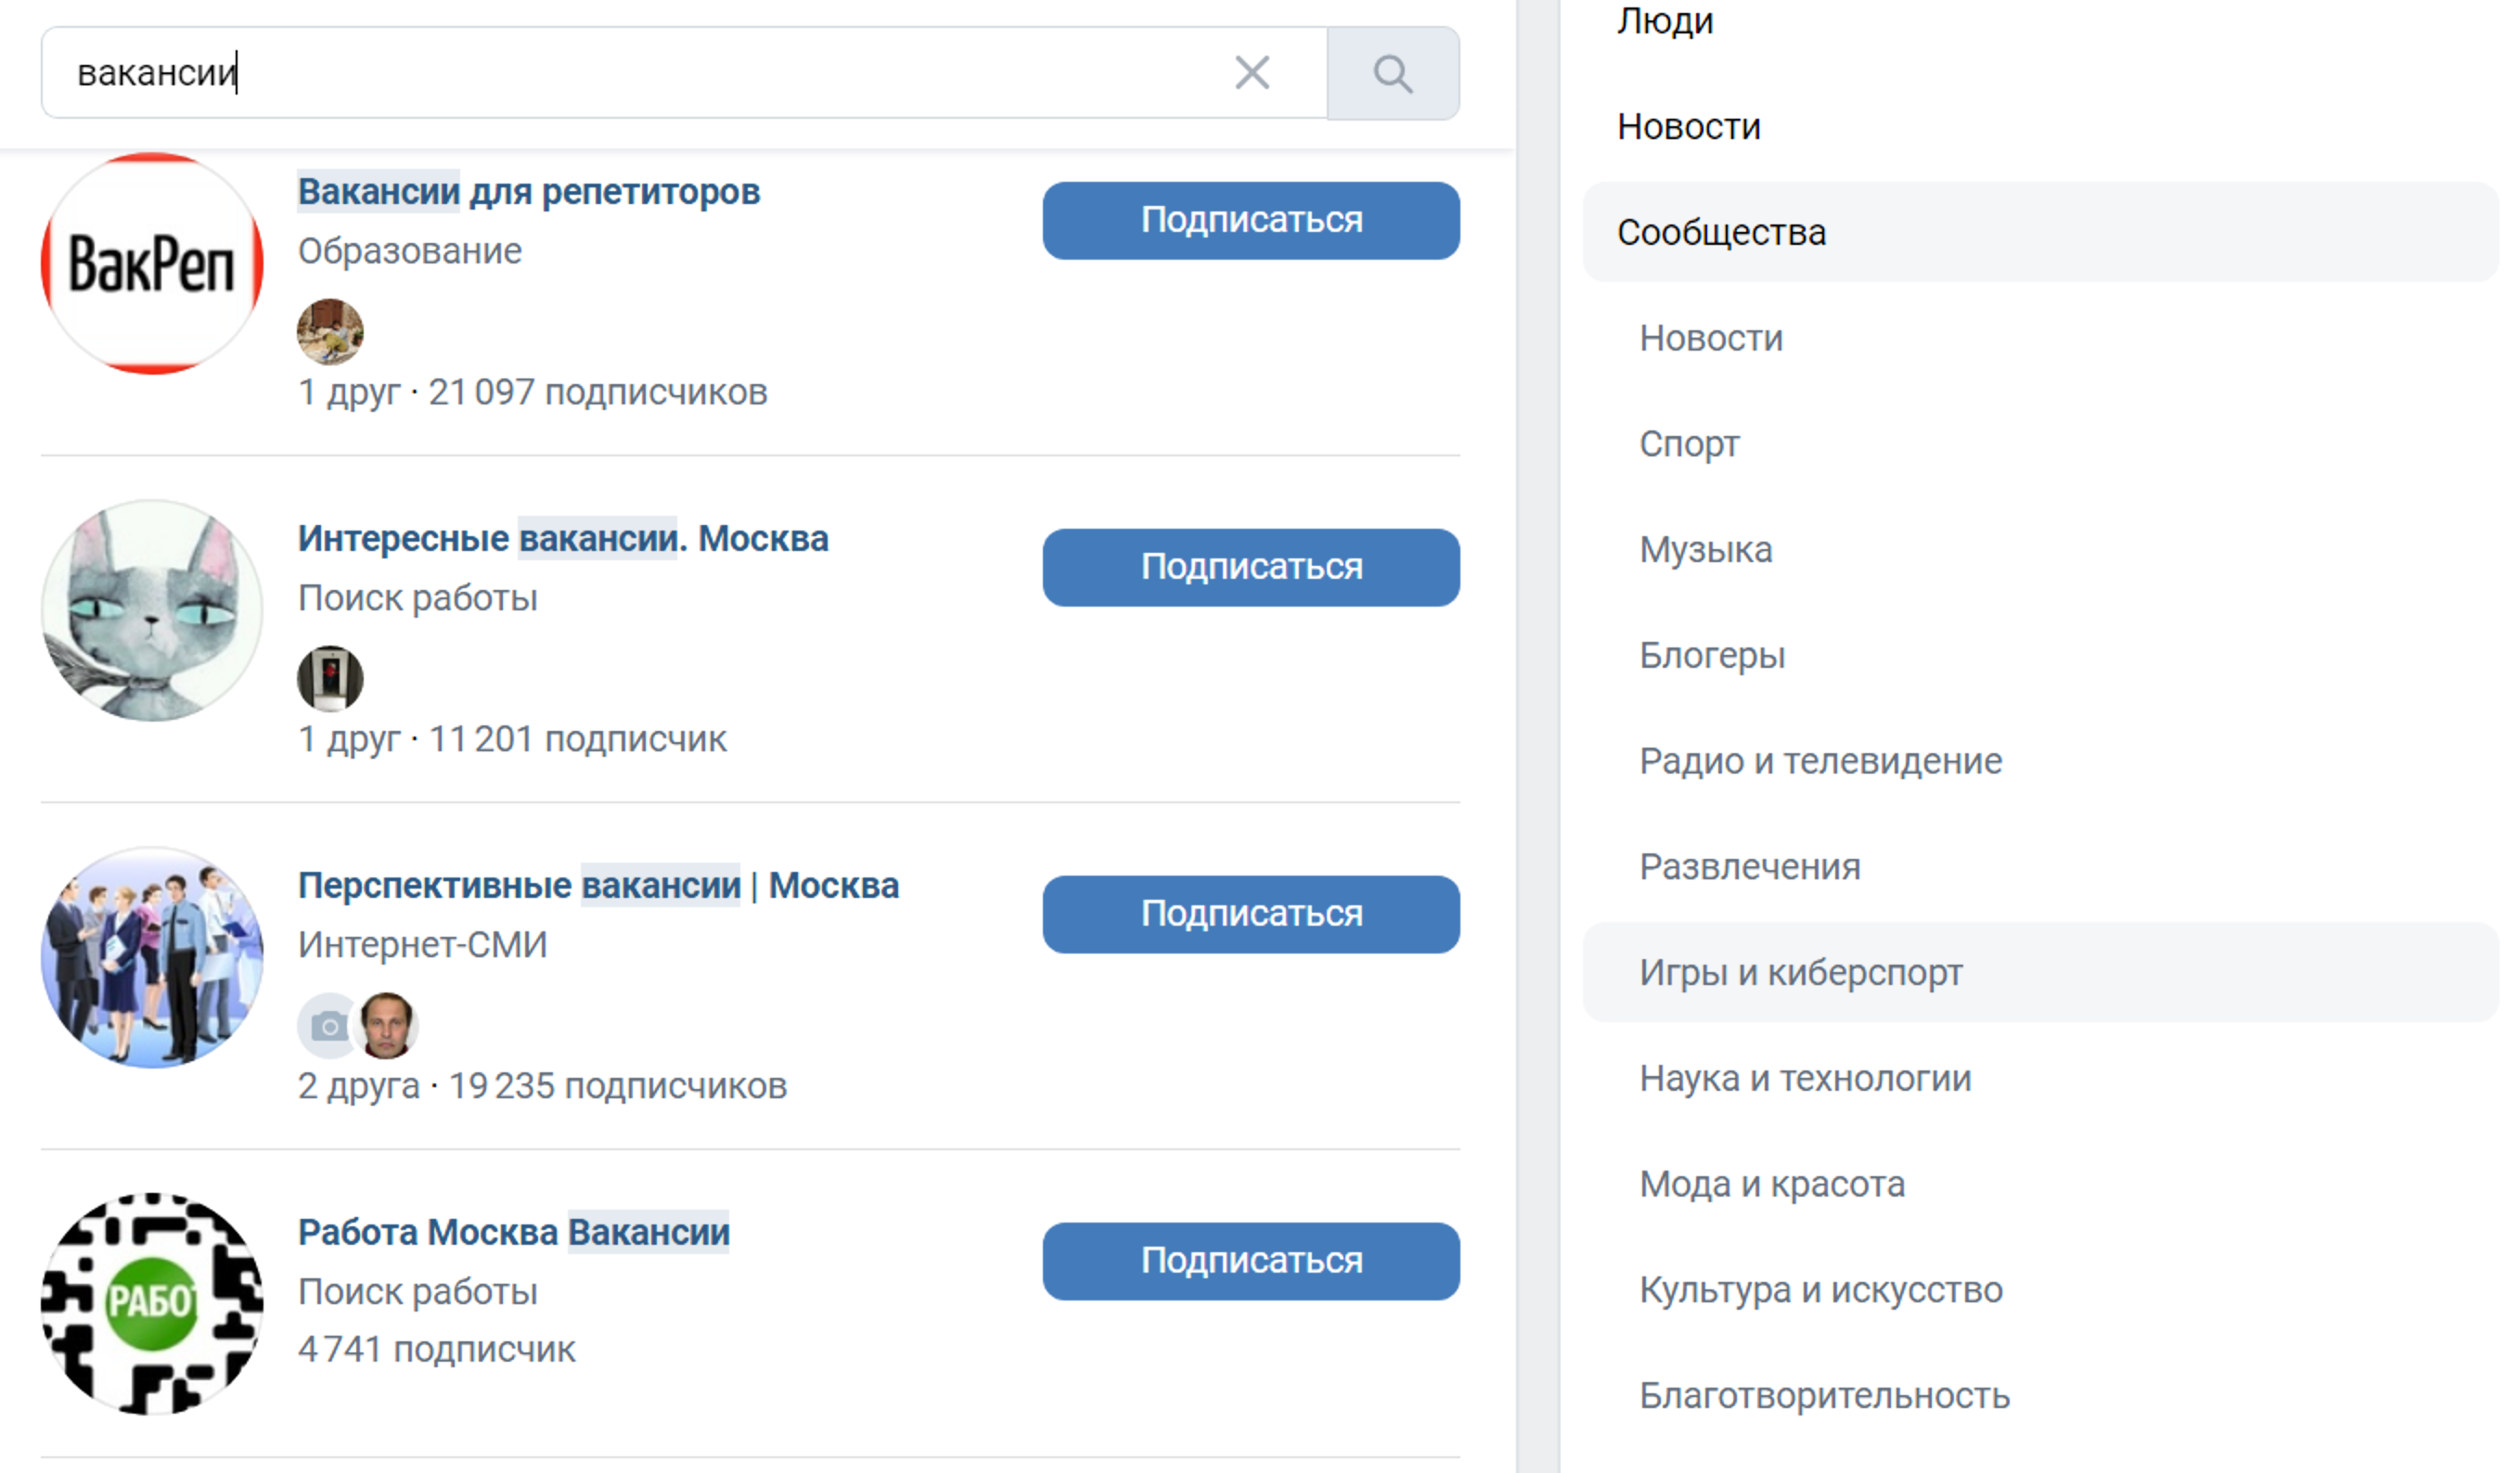This screenshot has height=1473, width=2520.
Task: View friend avatar under Вакансии для репетиторов
Action: click(330, 332)
